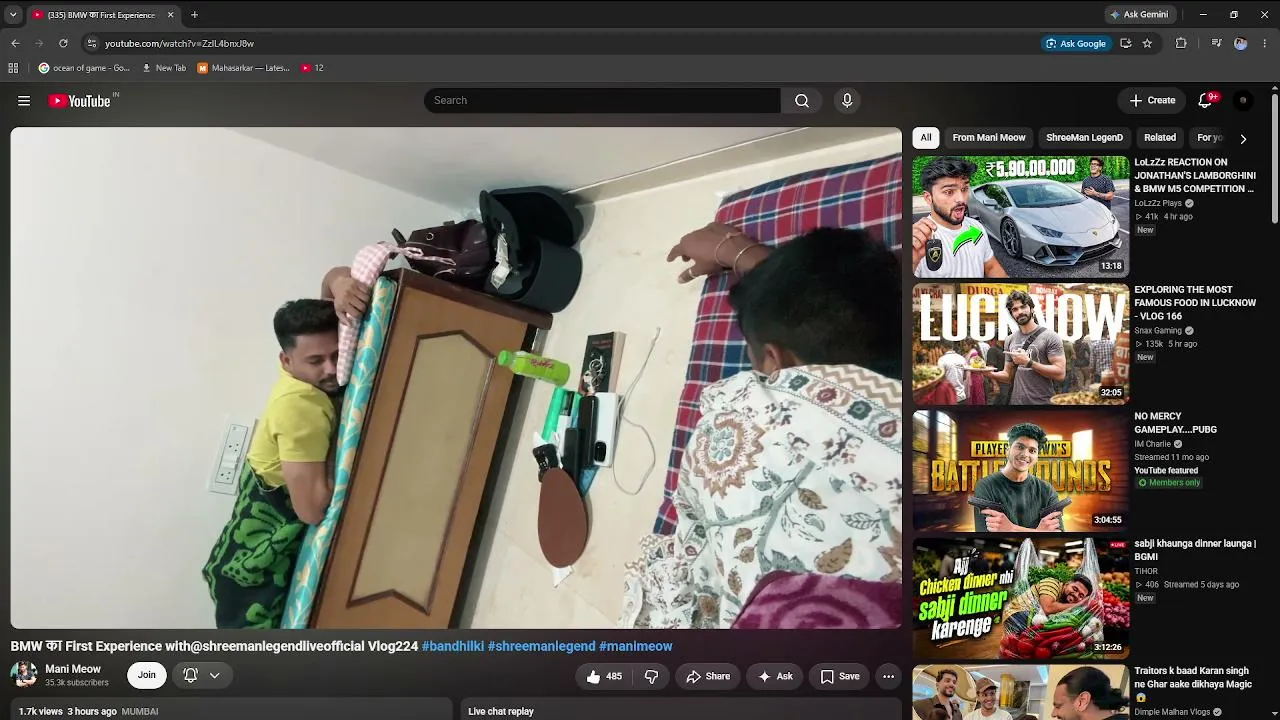Start voice search with the microphone icon
Image resolution: width=1280 pixels, height=720 pixels.
point(847,101)
